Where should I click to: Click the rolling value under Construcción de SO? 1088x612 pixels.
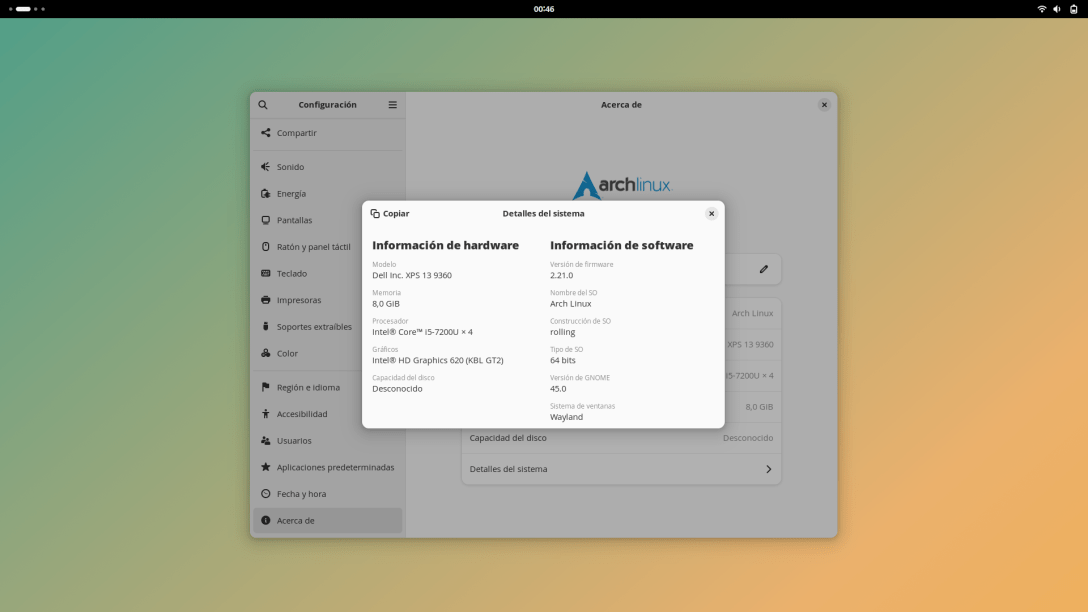[x=563, y=332]
